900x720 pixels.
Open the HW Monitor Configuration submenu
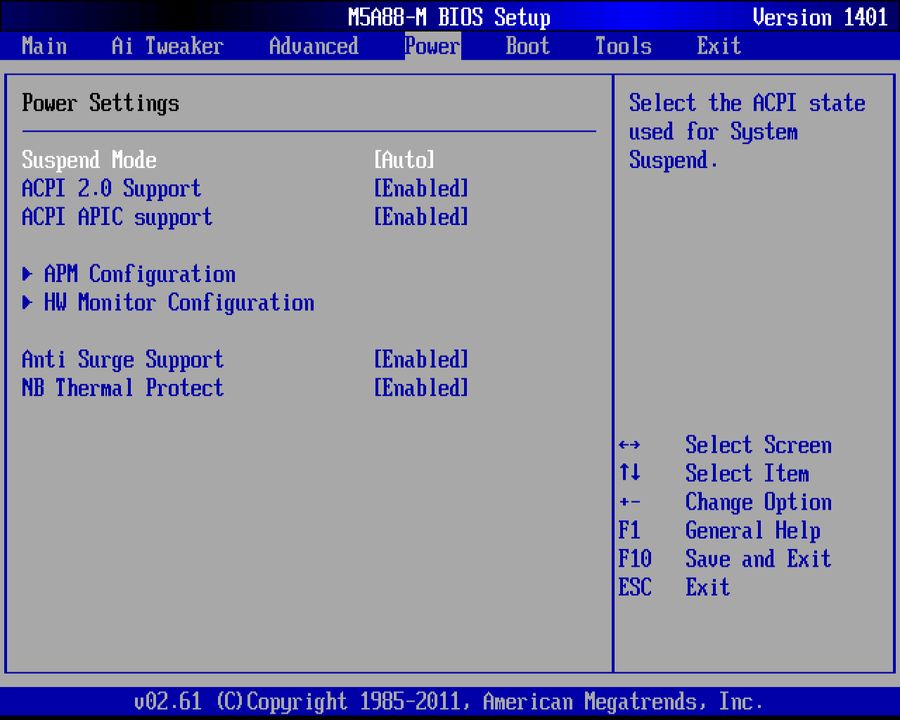point(179,303)
